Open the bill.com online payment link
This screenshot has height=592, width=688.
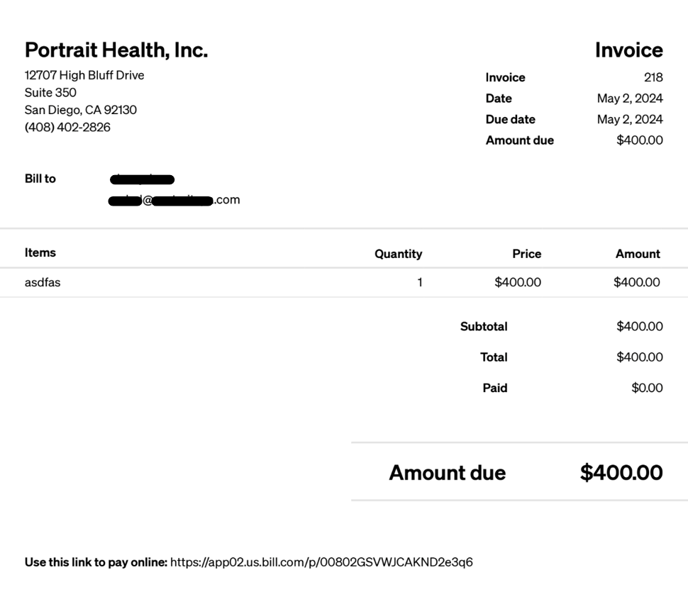[321, 562]
